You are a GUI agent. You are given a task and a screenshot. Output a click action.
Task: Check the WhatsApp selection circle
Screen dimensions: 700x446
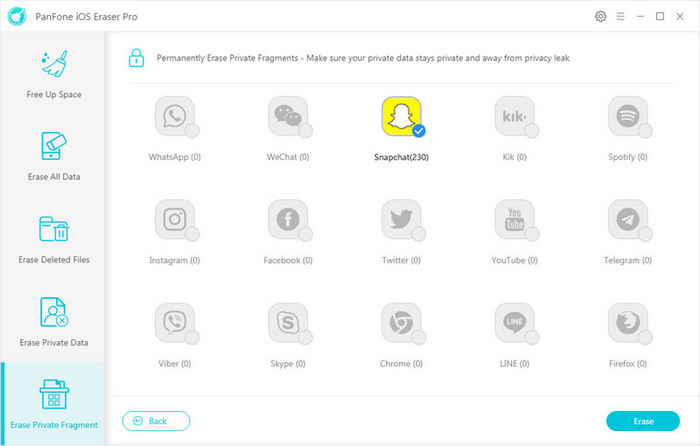click(x=192, y=131)
